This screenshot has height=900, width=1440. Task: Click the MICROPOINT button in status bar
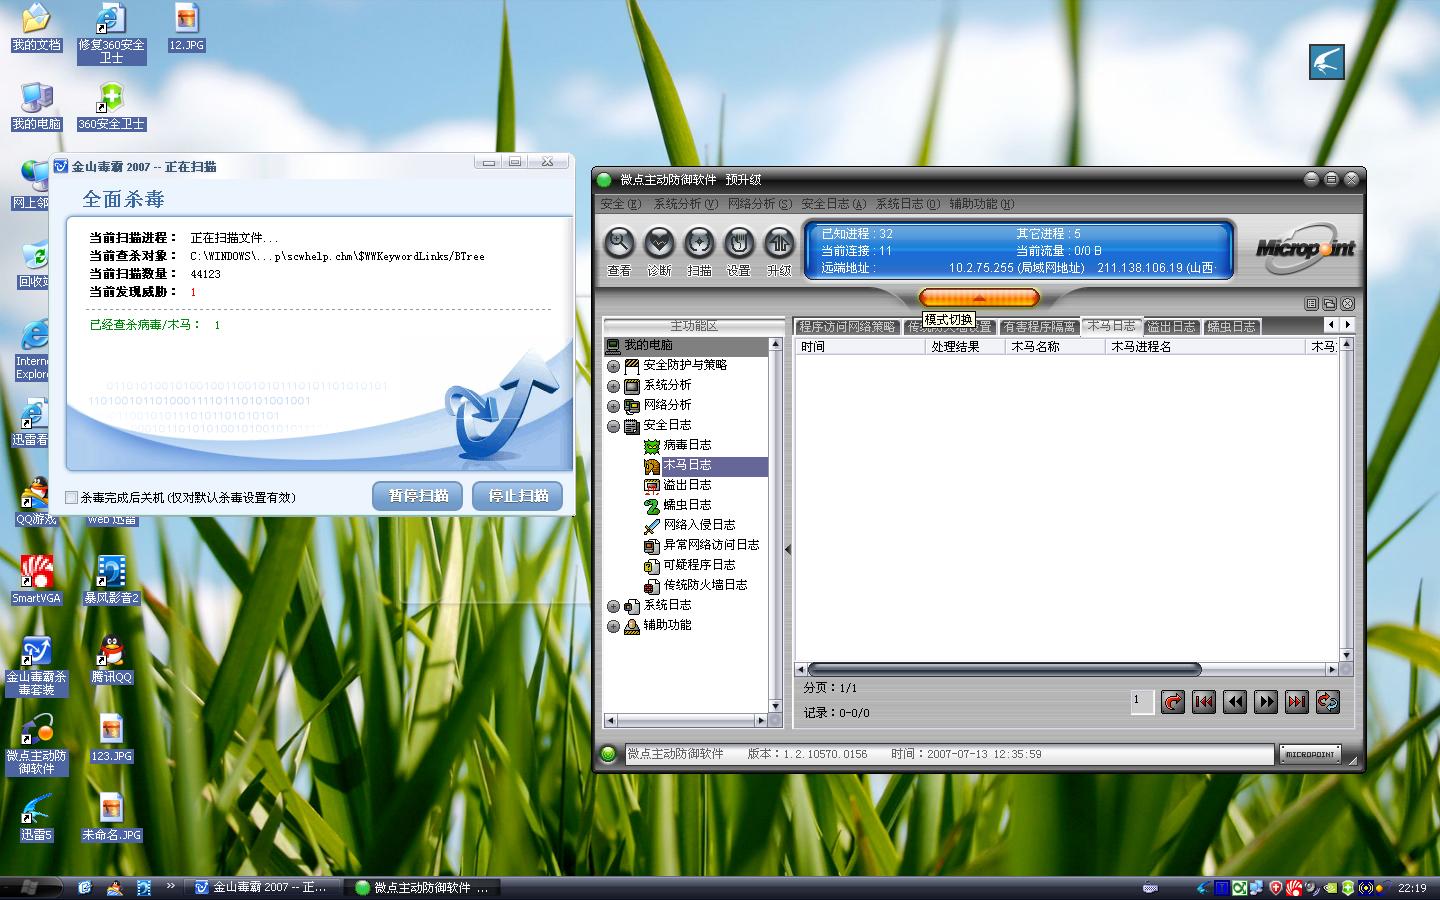tap(1310, 754)
